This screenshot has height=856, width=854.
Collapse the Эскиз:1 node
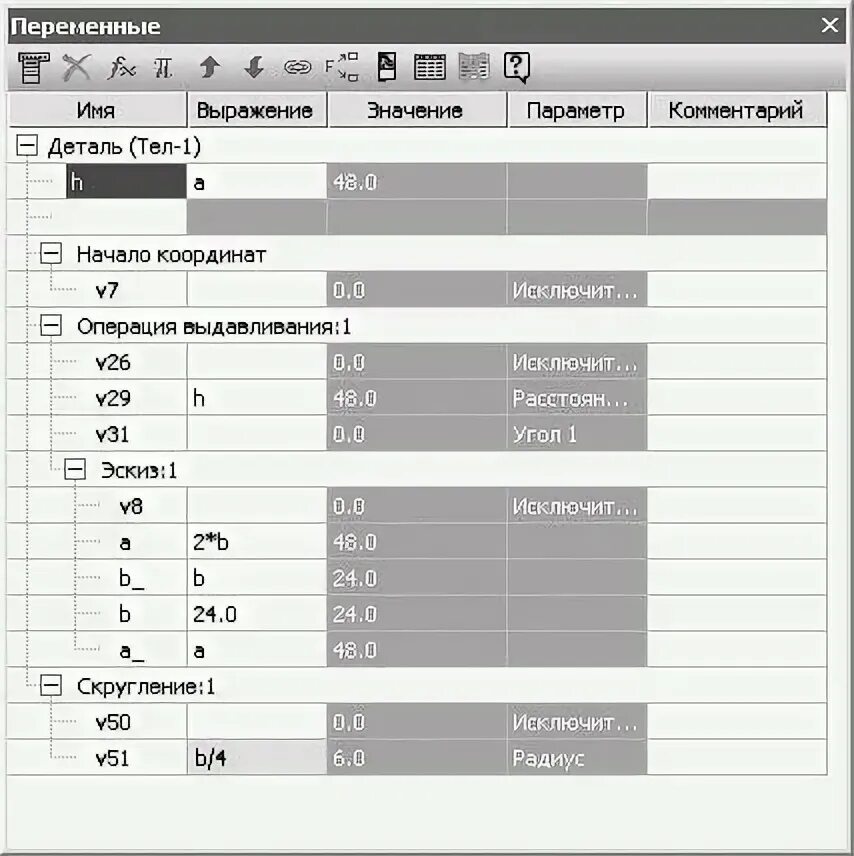(75, 469)
